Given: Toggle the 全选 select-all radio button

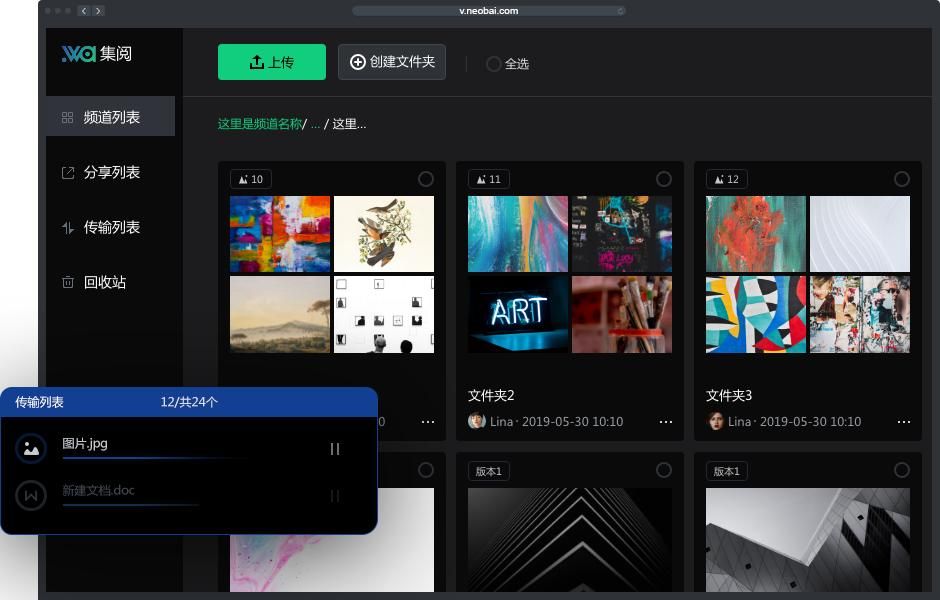Looking at the screenshot, I should click(493, 64).
